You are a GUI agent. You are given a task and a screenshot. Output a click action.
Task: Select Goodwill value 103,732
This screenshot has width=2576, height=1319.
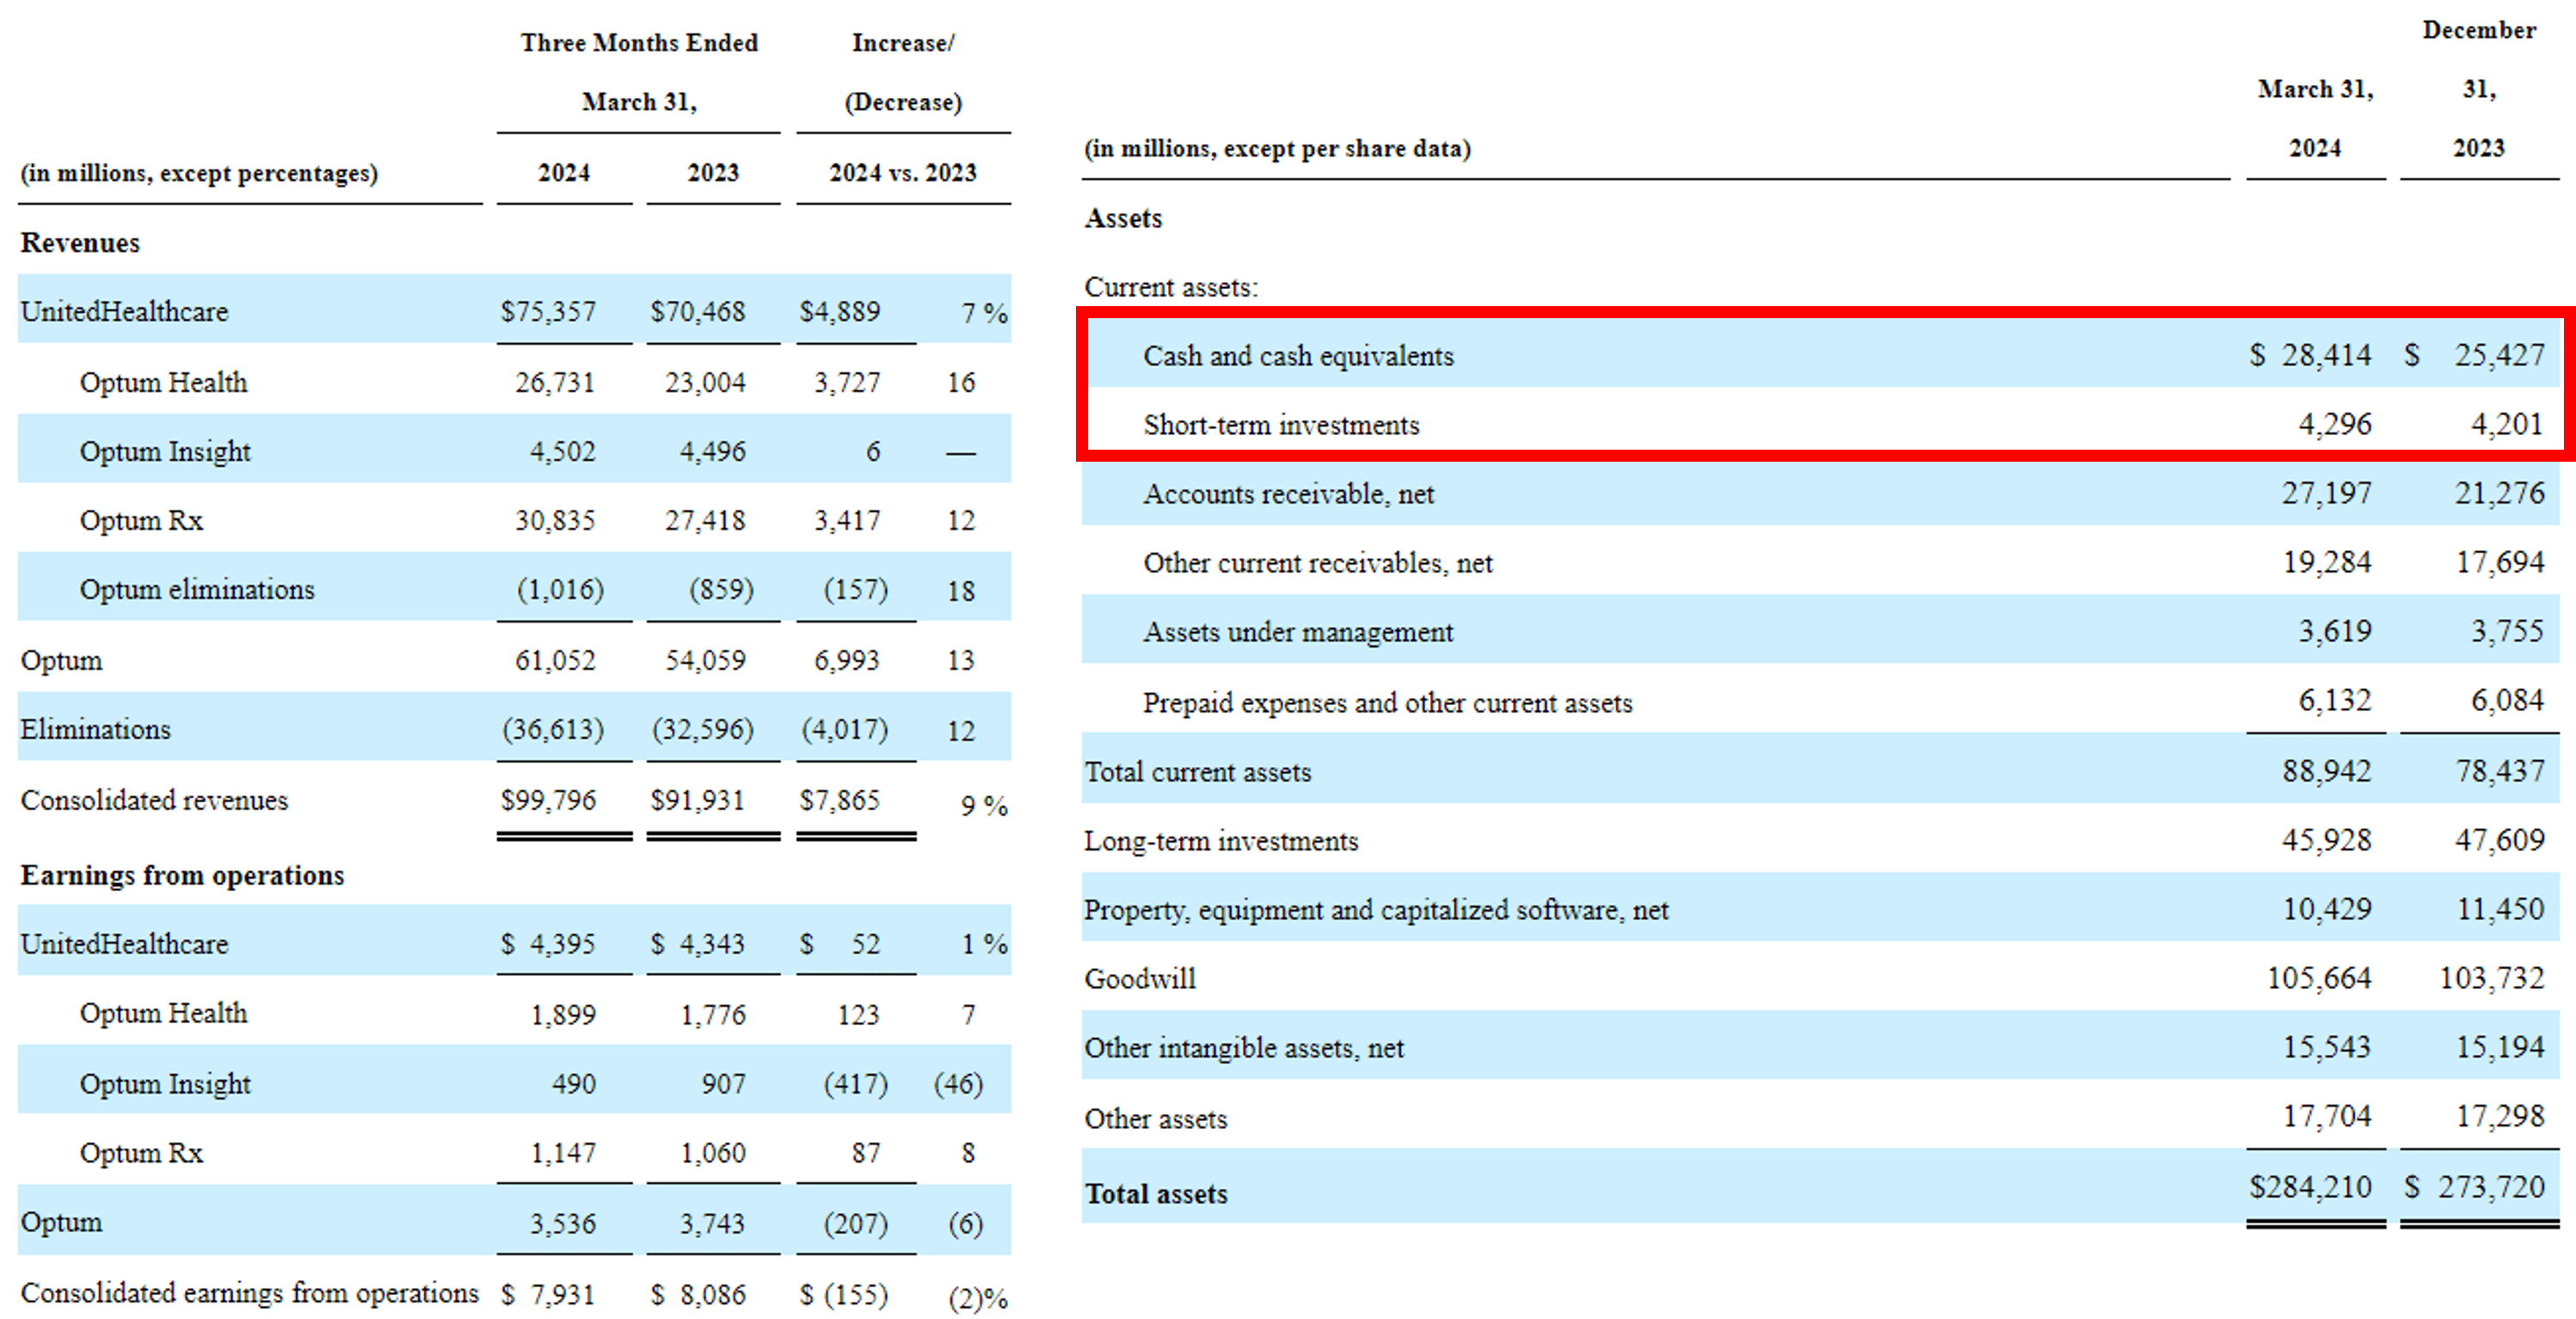pyautogui.click(x=2492, y=978)
